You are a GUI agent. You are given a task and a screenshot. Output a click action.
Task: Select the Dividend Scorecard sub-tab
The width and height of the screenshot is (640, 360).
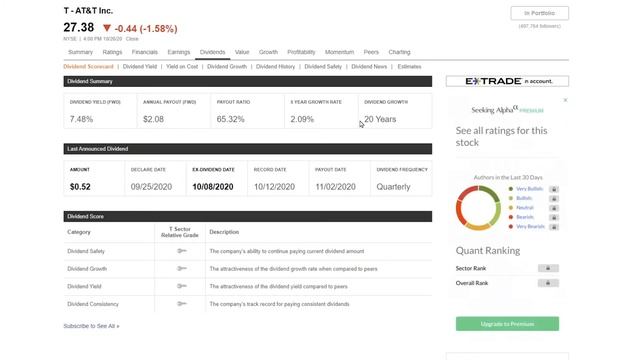pos(88,67)
